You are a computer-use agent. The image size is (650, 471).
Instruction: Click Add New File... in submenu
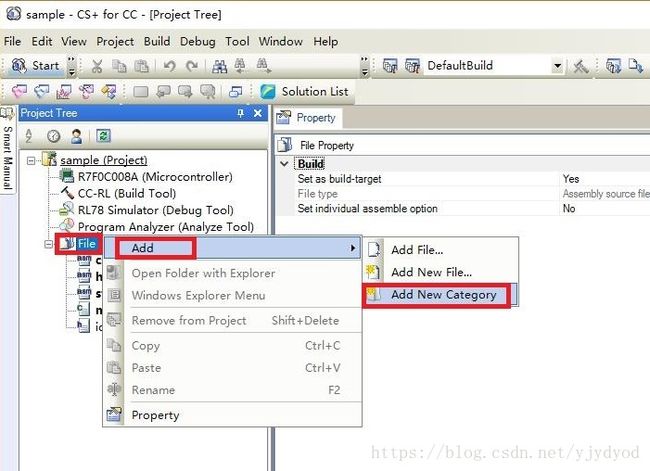pos(441,272)
